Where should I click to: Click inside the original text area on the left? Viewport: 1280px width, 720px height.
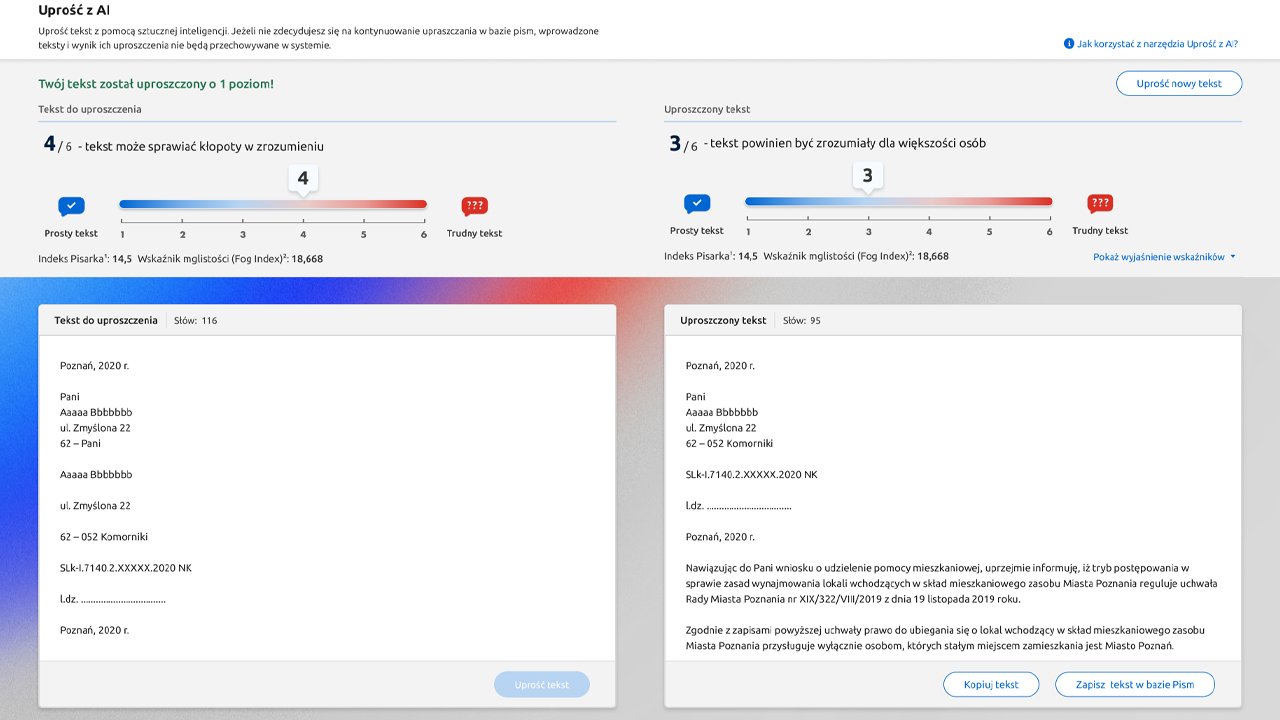[326, 500]
